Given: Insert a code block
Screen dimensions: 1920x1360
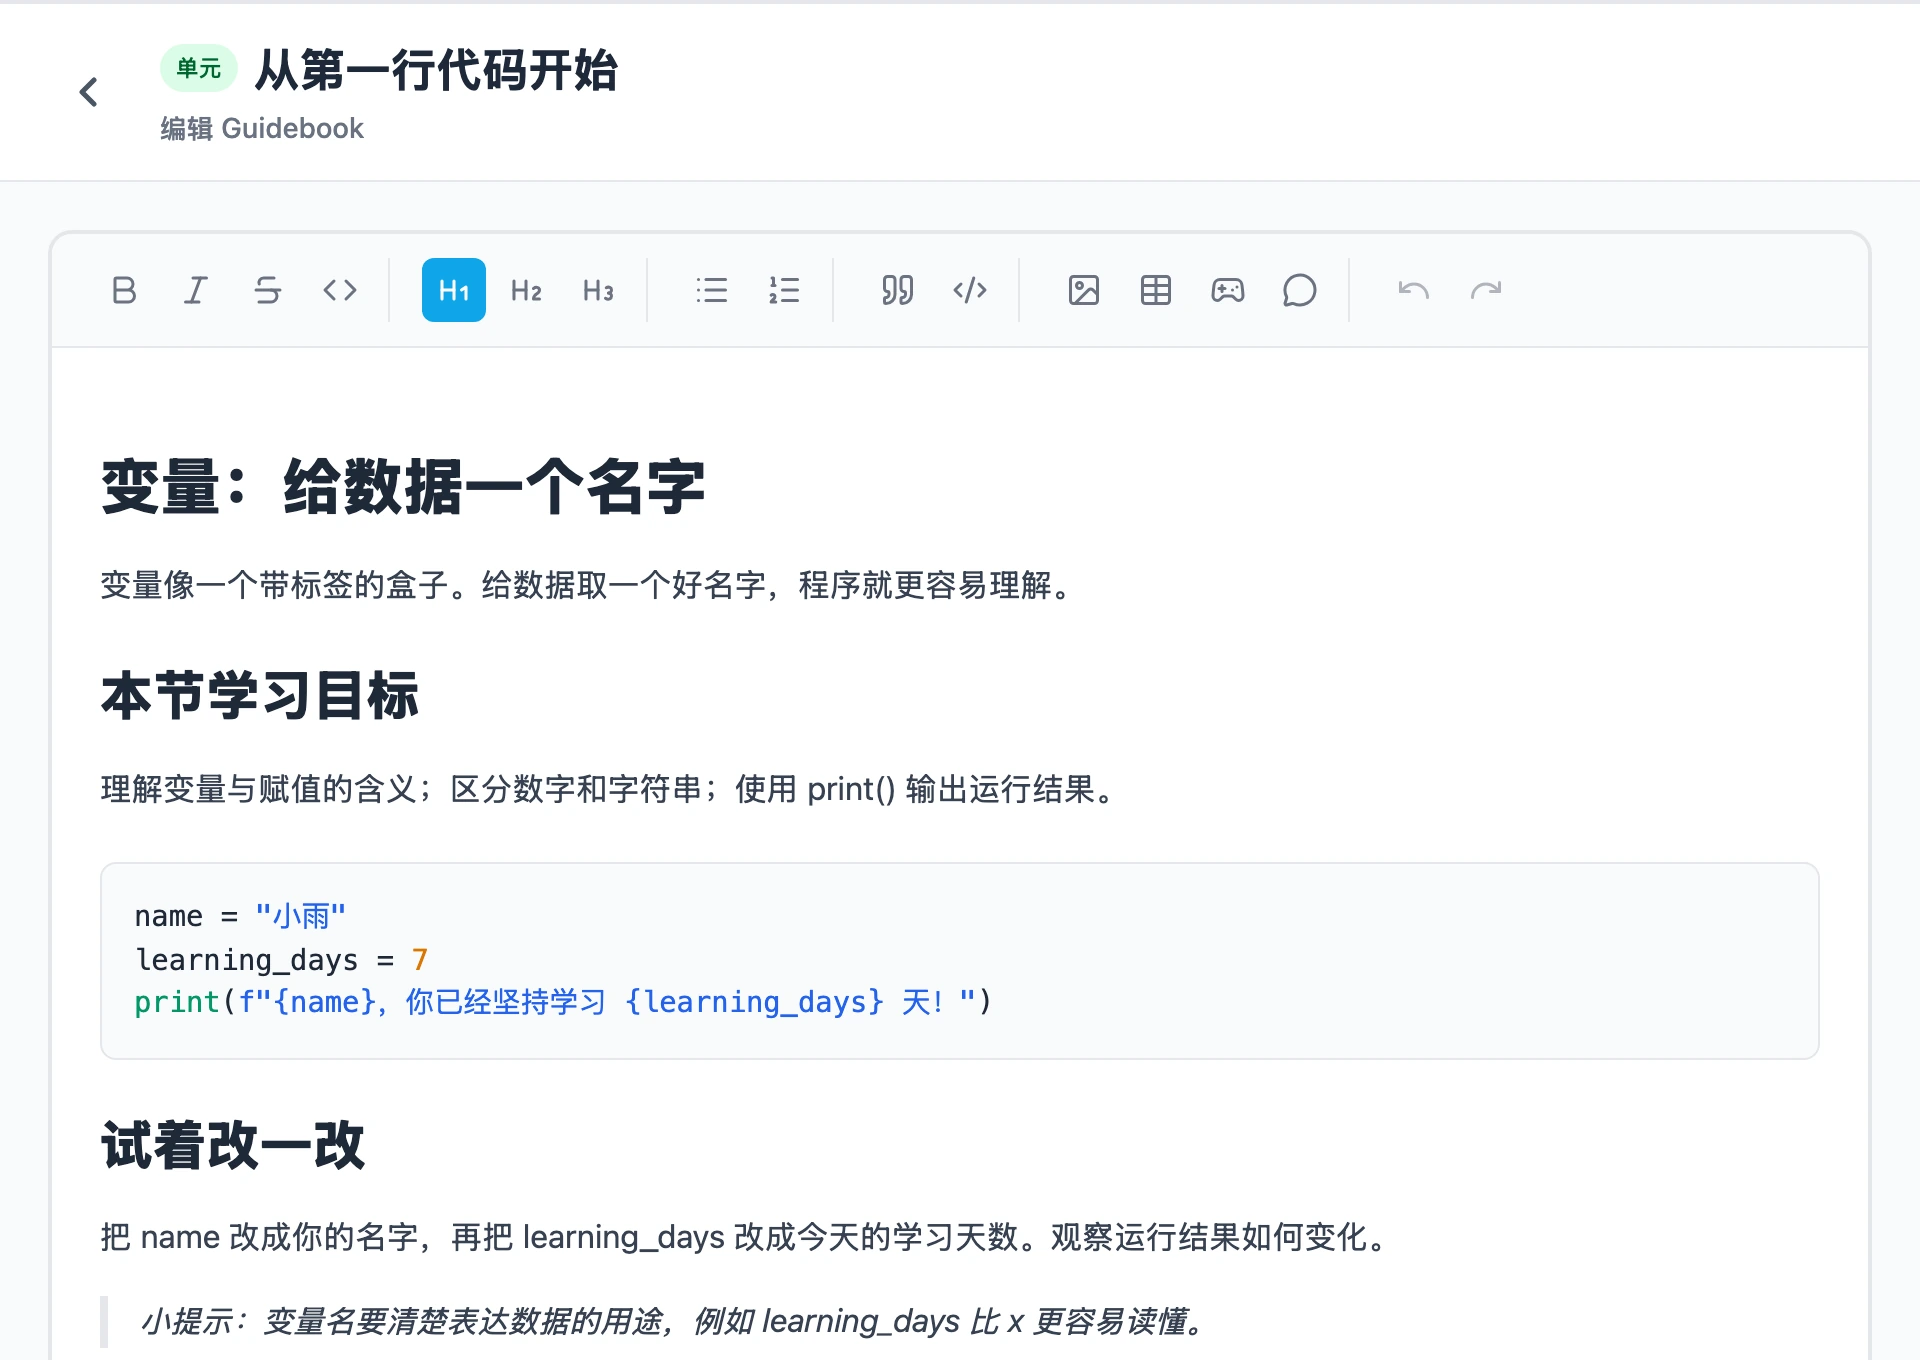Looking at the screenshot, I should click(970, 291).
